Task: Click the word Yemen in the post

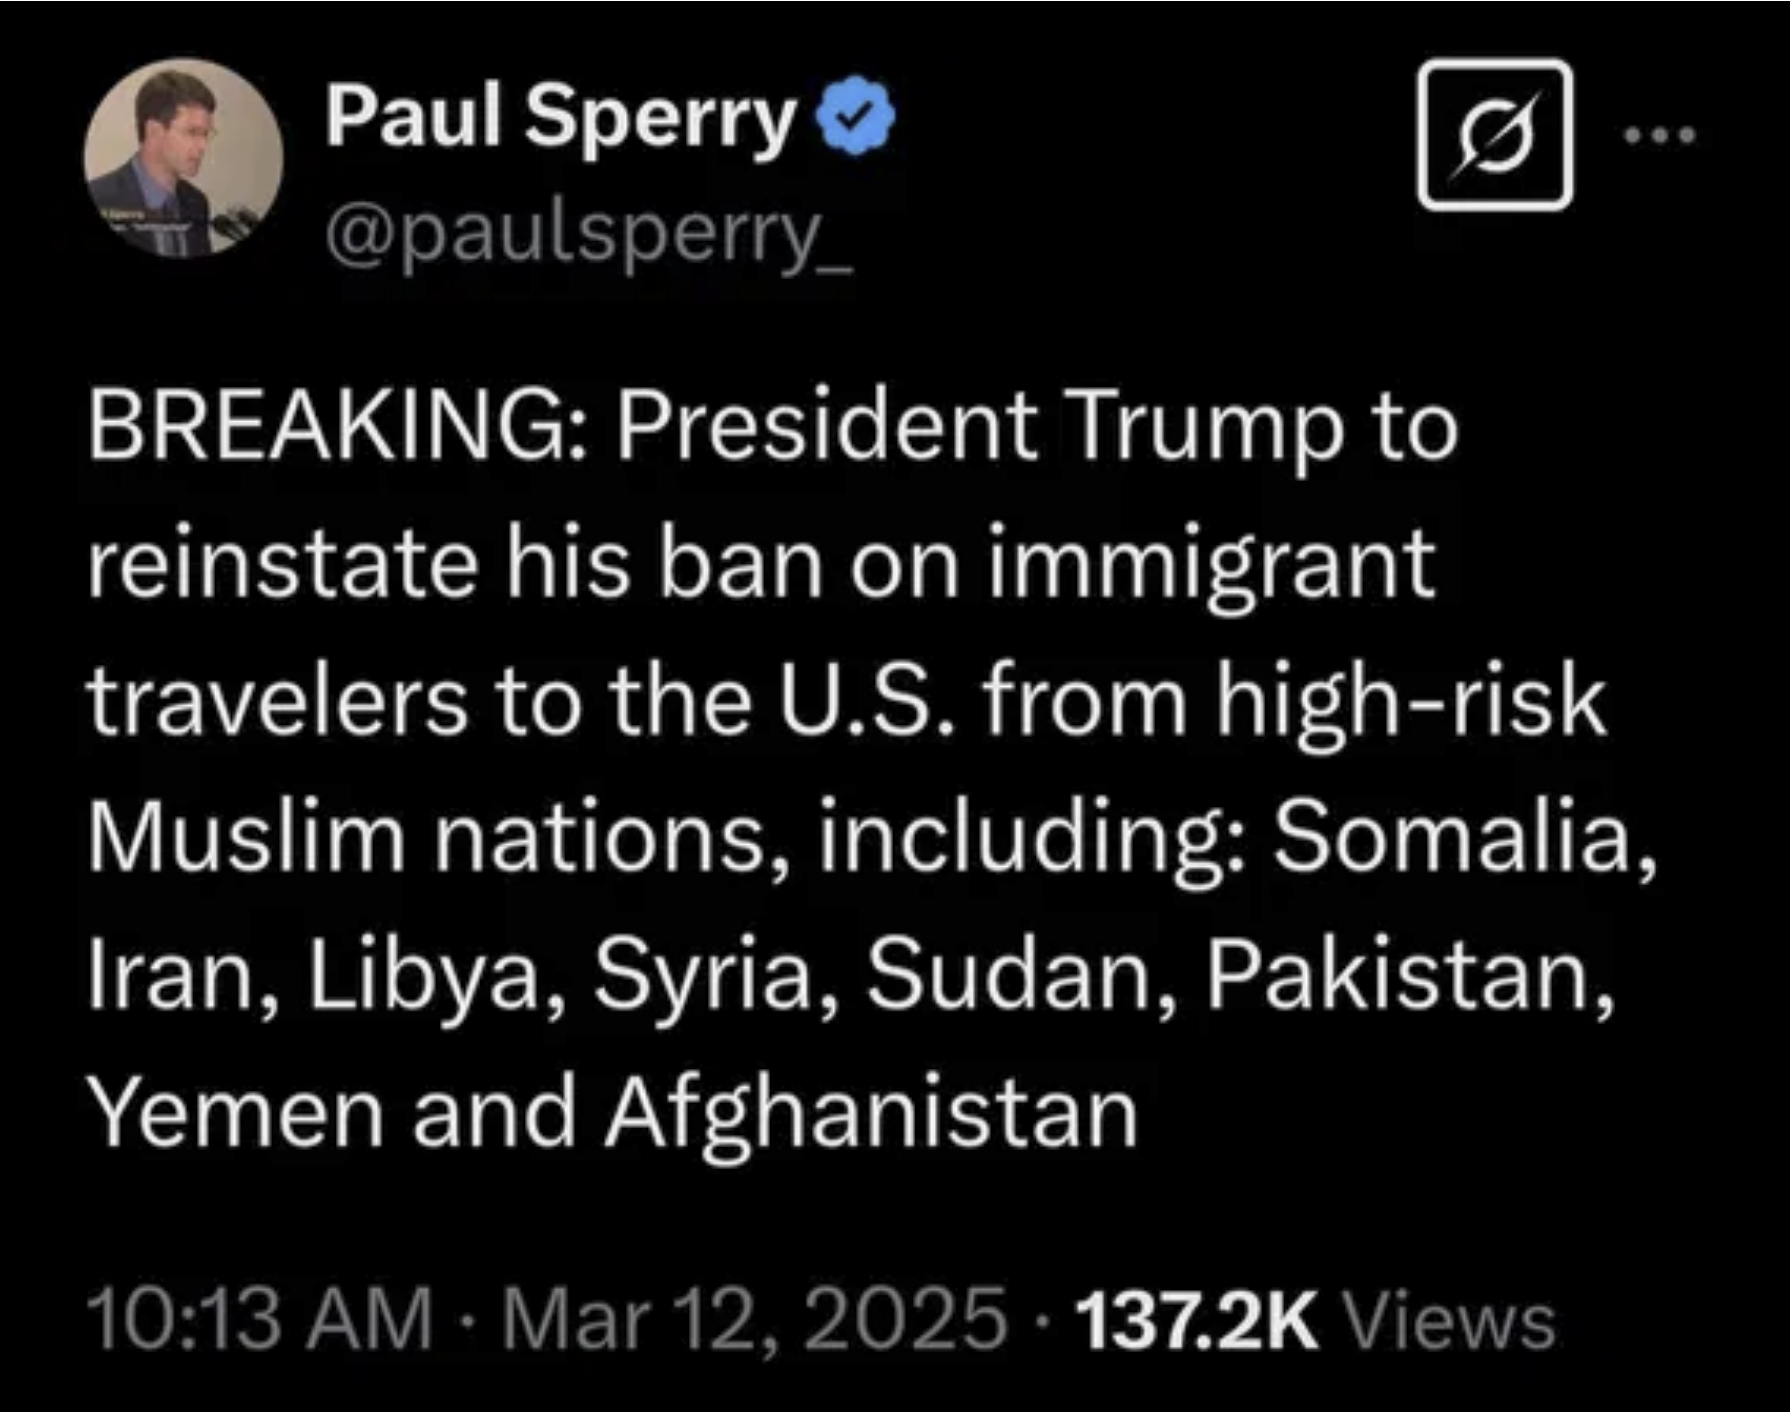Action: (x=236, y=1112)
